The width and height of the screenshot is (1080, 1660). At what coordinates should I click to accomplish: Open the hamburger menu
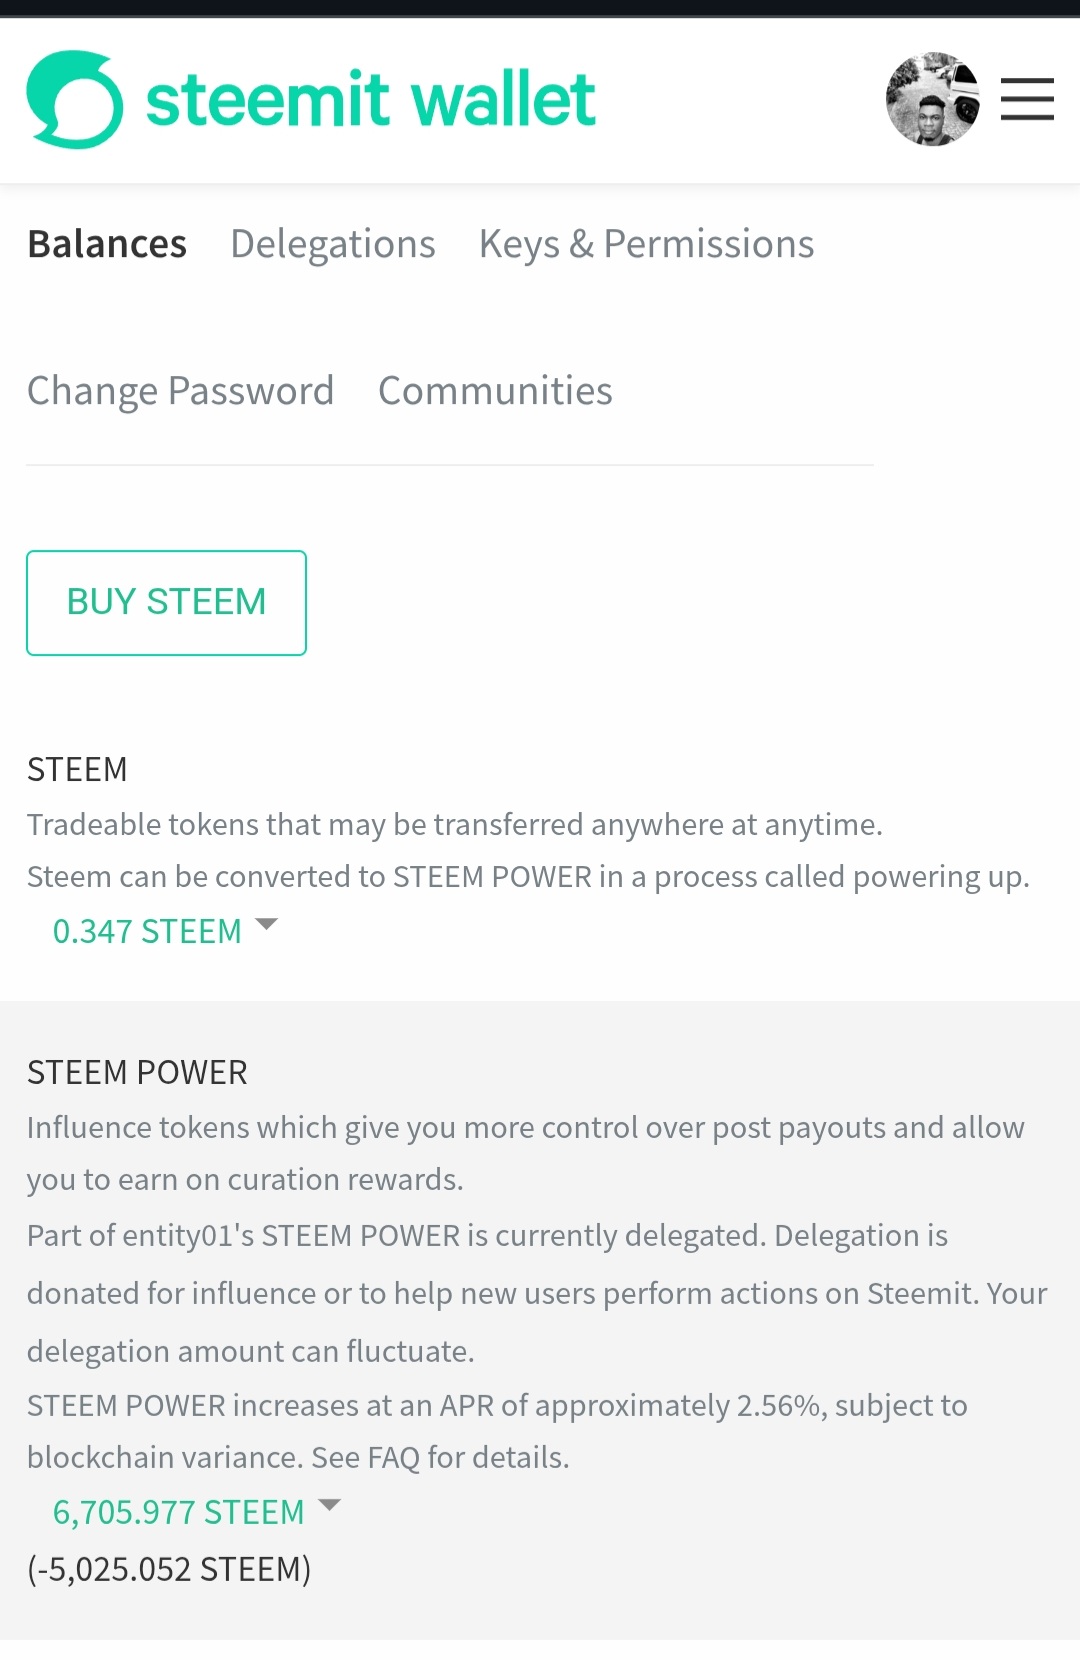pyautogui.click(x=1027, y=100)
